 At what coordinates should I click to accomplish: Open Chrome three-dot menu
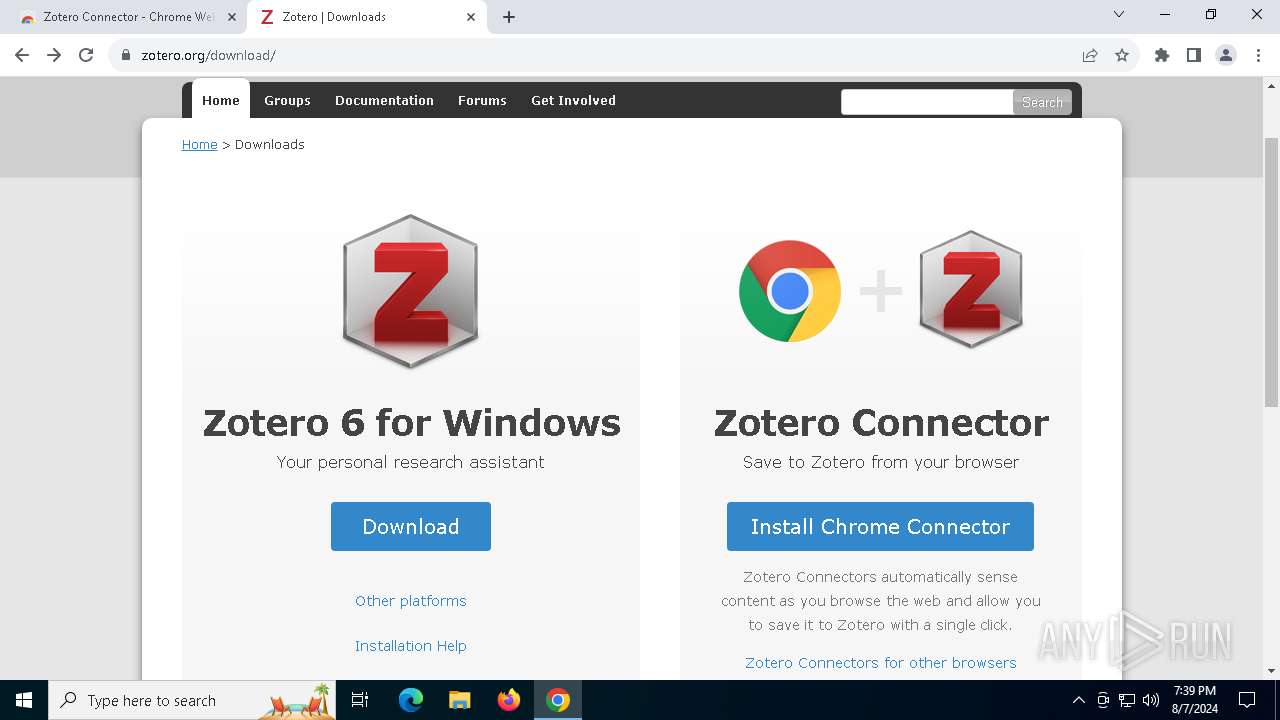point(1258,55)
